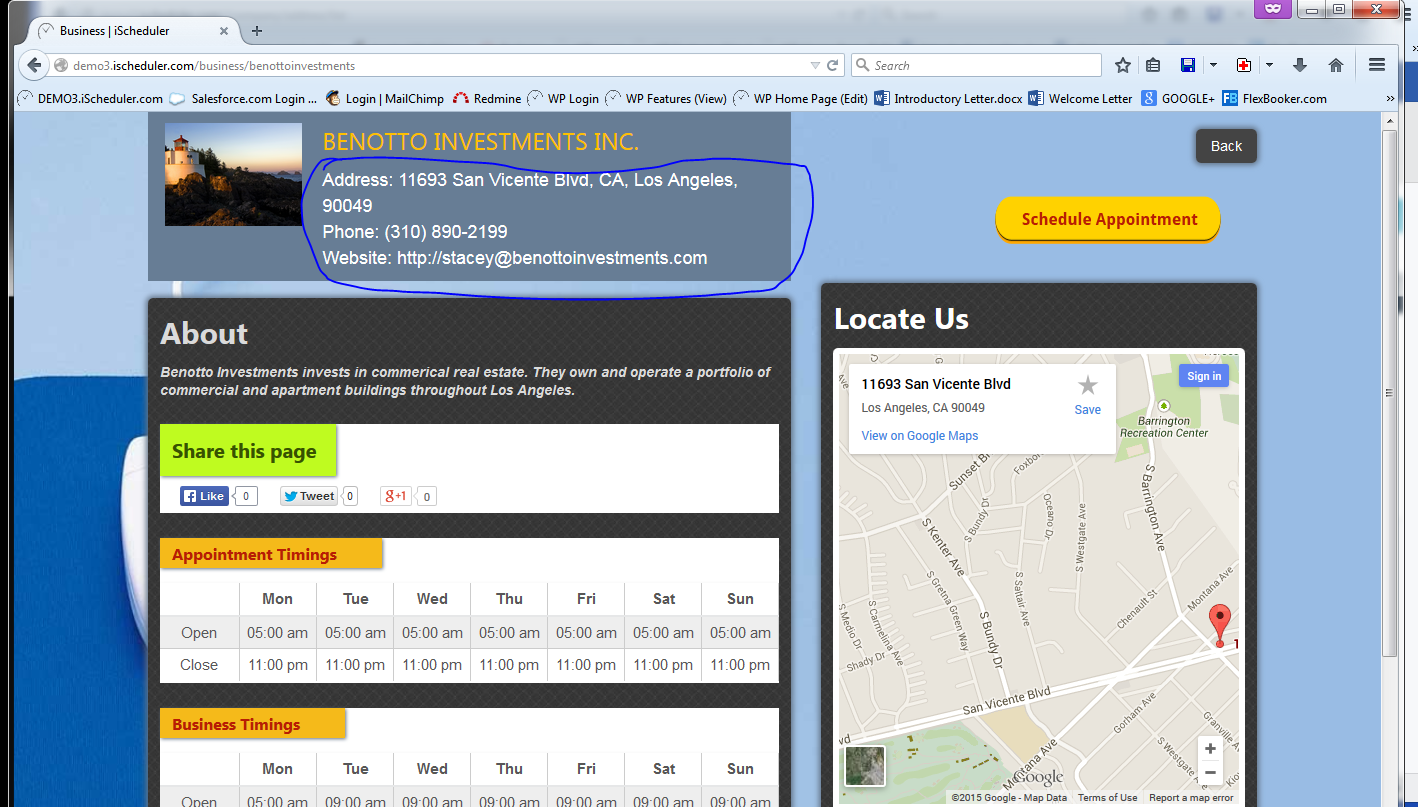Viewport: 1418px width, 807px height.
Task: Open the WP Login bookmark
Action: [564, 98]
